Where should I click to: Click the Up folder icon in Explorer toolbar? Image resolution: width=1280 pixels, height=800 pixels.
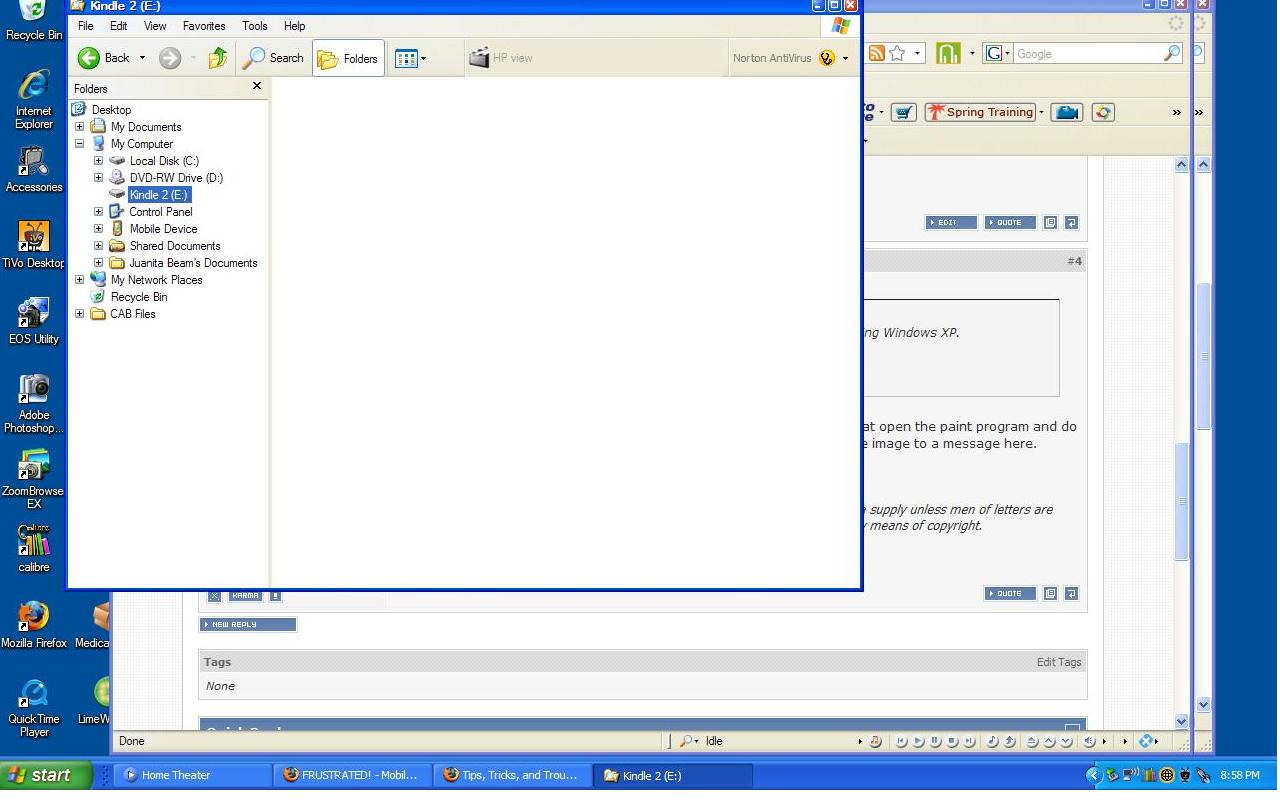tap(218, 58)
